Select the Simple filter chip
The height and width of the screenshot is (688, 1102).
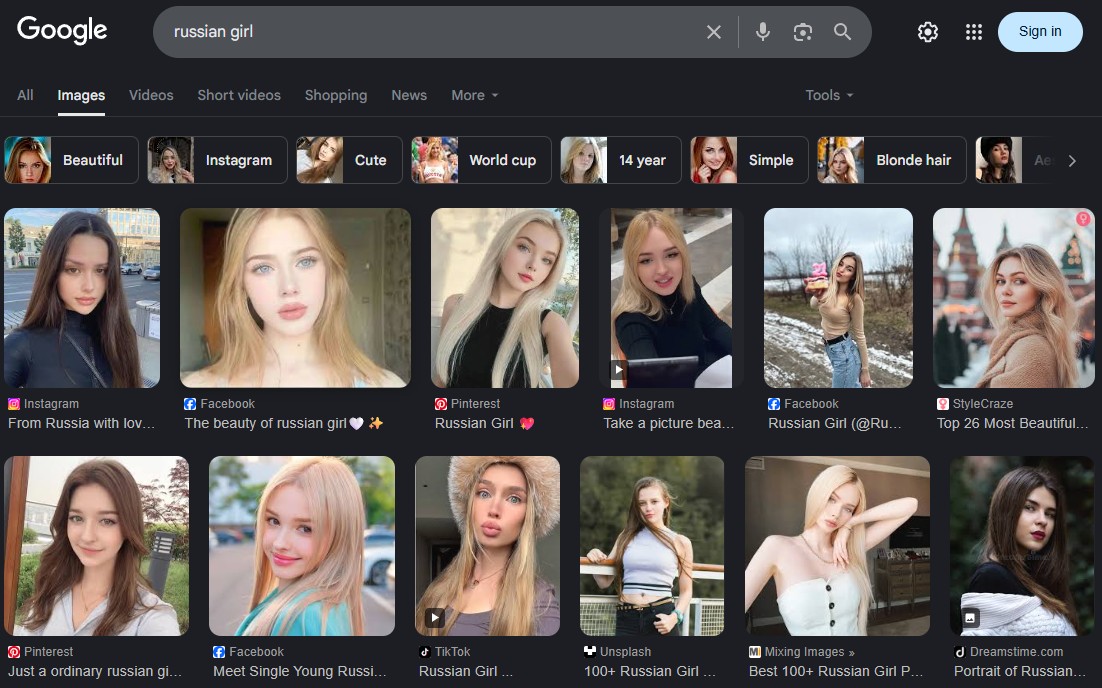tap(749, 160)
